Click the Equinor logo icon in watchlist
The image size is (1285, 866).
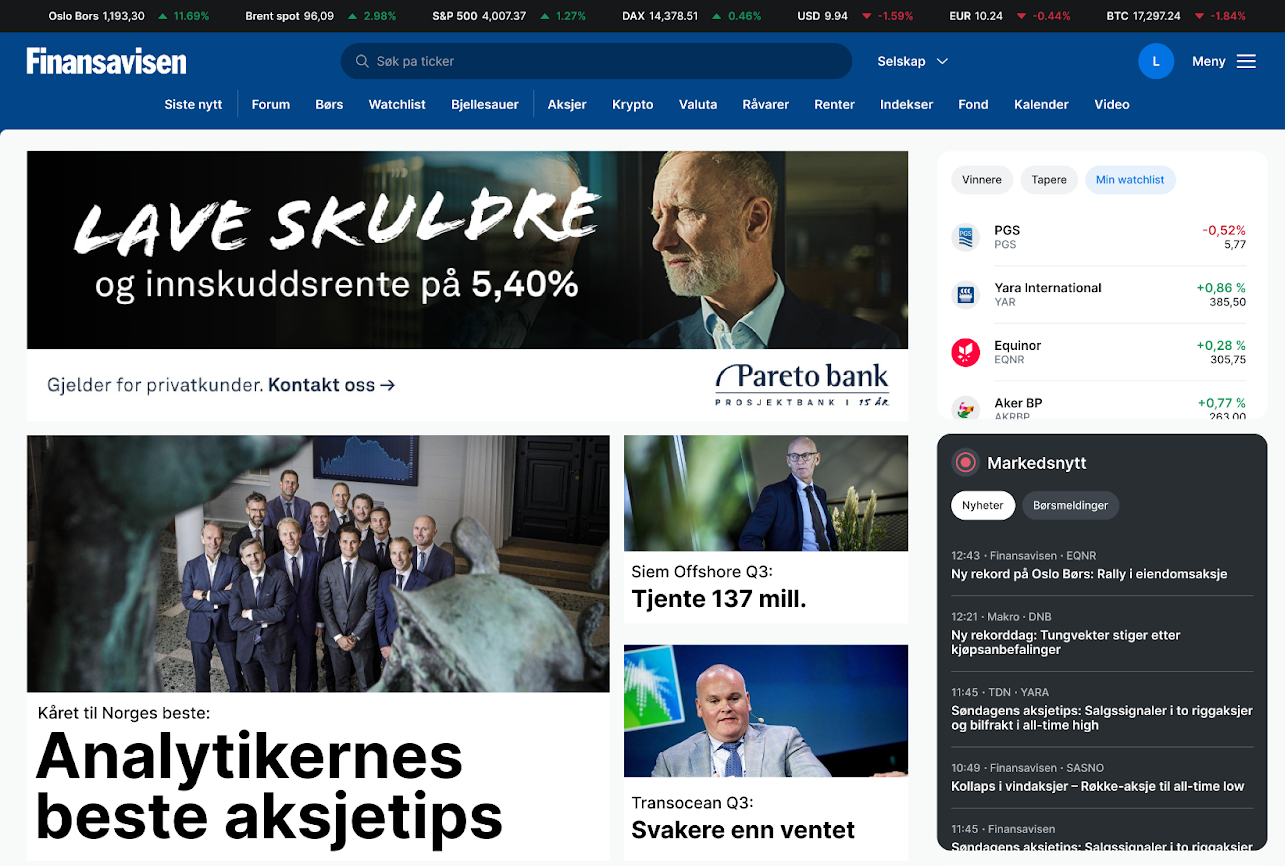(965, 352)
